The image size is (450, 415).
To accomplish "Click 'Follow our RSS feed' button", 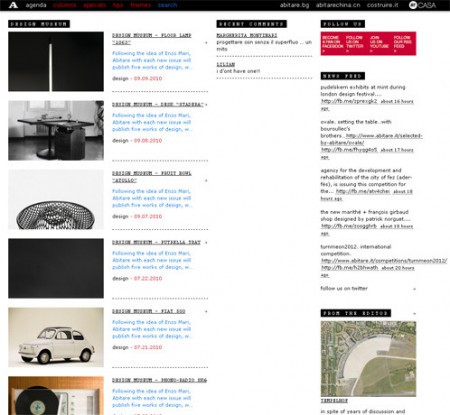I will pyautogui.click(x=402, y=44).
